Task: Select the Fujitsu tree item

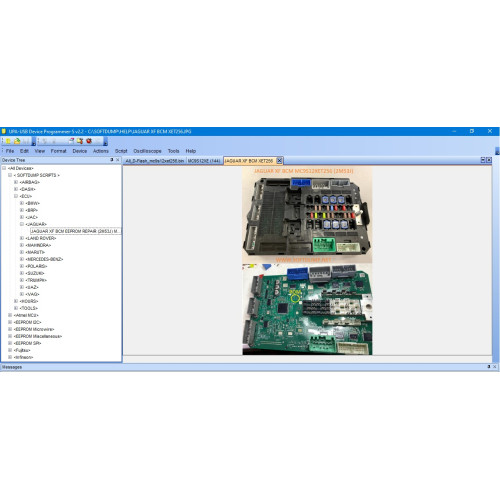Action: tap(22, 350)
